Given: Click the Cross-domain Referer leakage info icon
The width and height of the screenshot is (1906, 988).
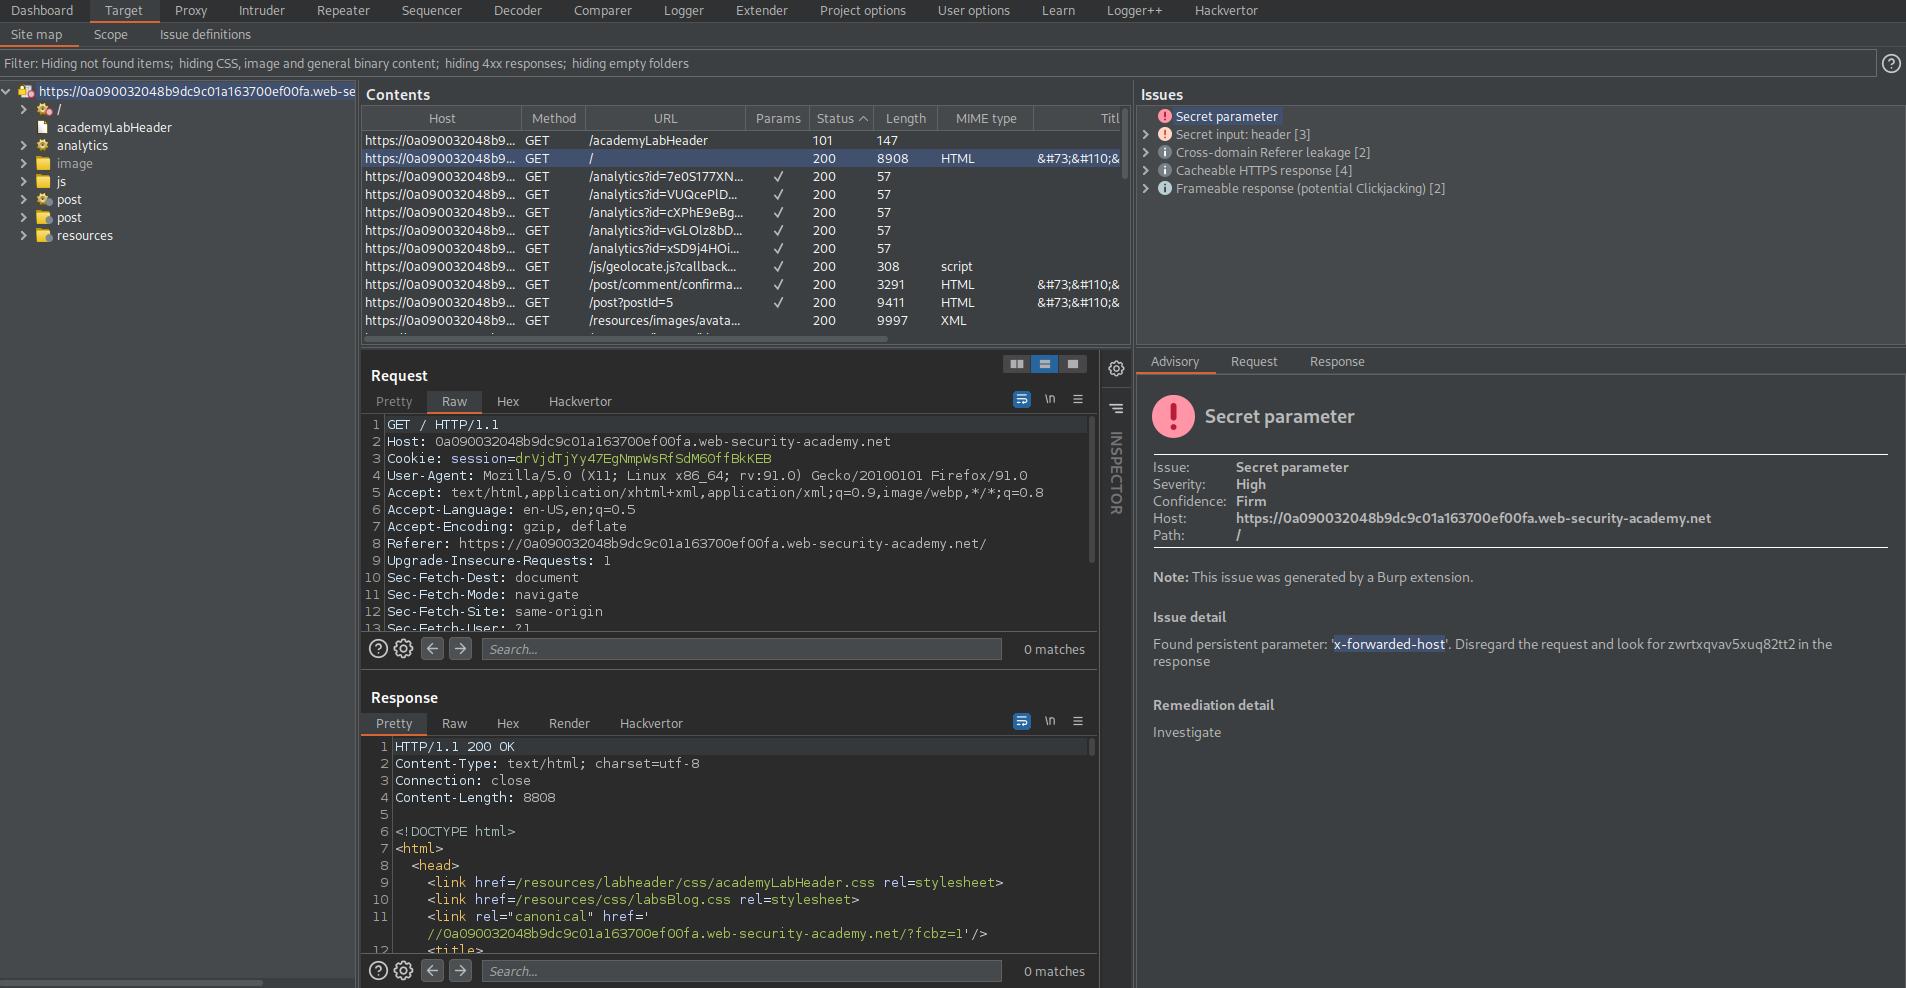Looking at the screenshot, I should [x=1165, y=152].
